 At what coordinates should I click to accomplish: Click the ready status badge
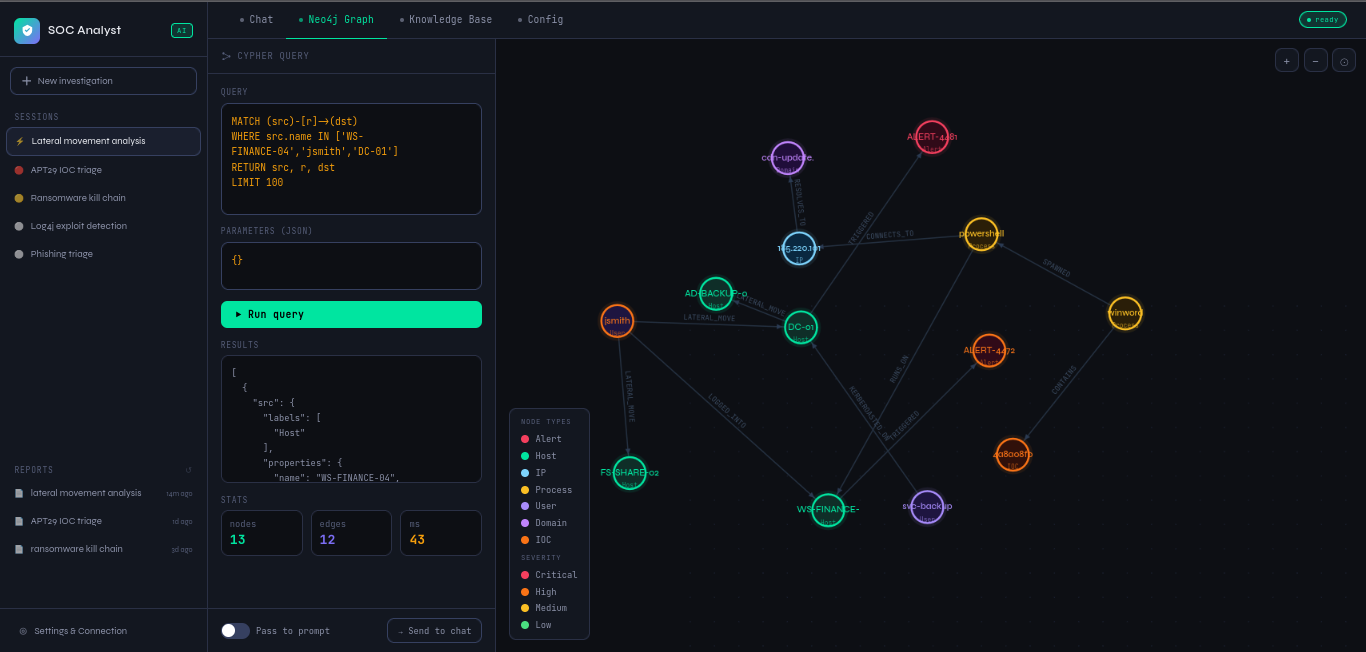(x=1322, y=19)
